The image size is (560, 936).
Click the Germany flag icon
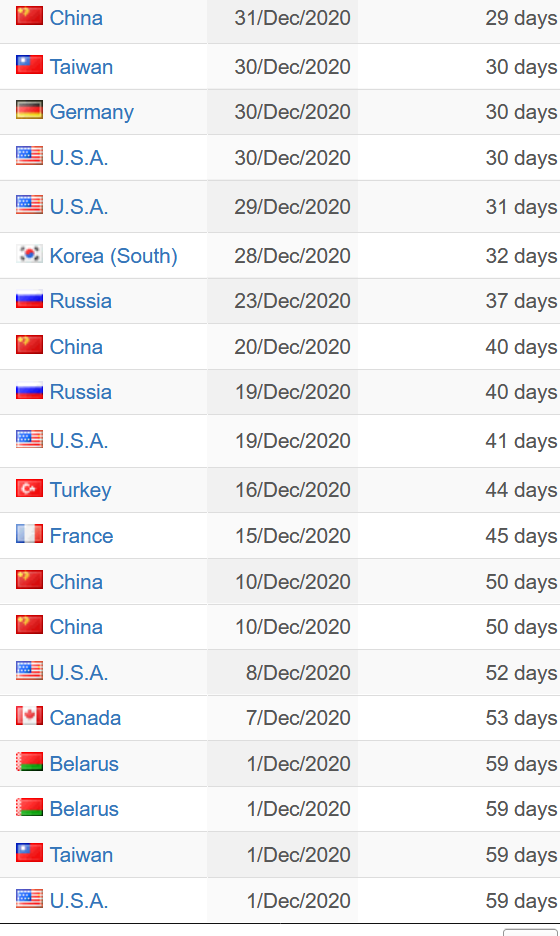click(x=29, y=110)
